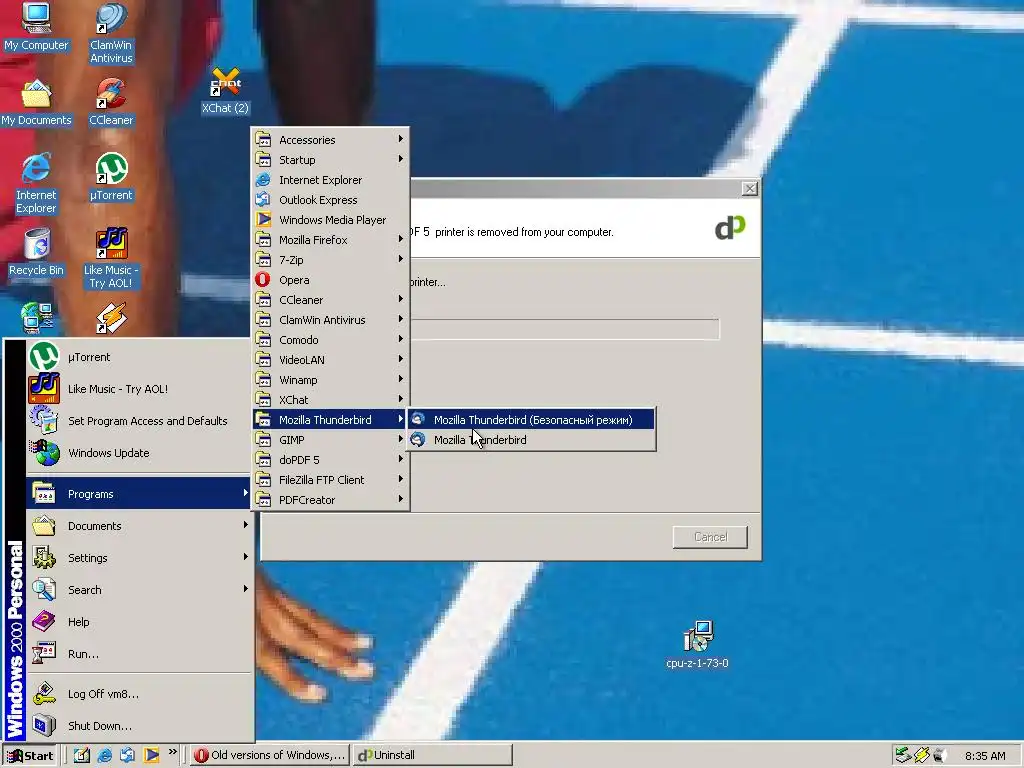
Task: Open Set Program Access and Defaults
Action: pyautogui.click(x=139, y=421)
